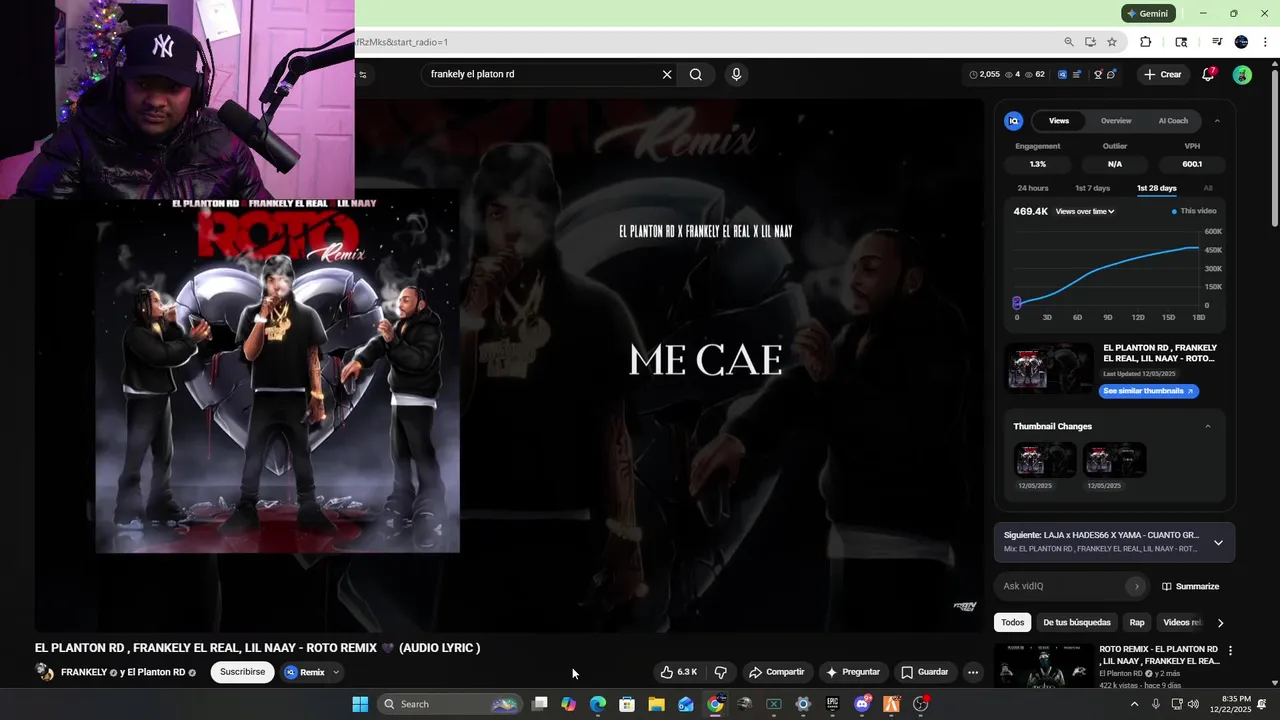
Task: Like the video with thumbs up
Action: pyautogui.click(x=679, y=672)
